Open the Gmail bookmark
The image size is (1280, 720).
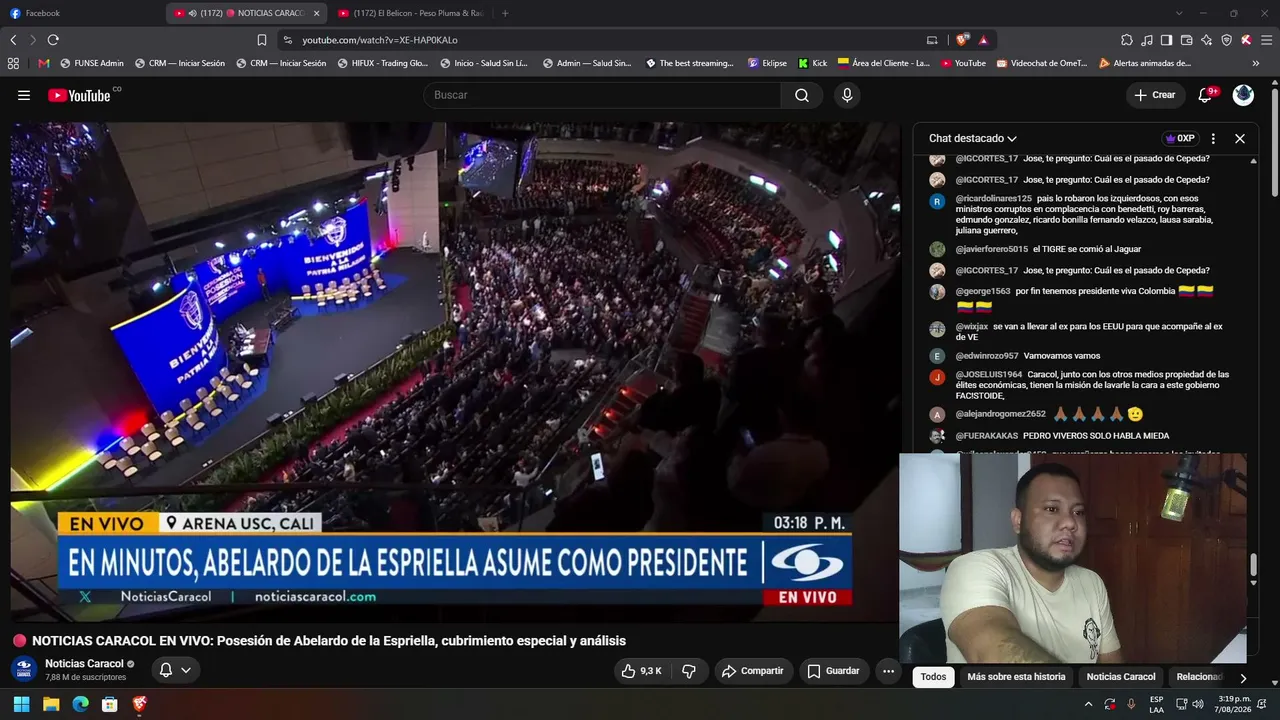(44, 63)
